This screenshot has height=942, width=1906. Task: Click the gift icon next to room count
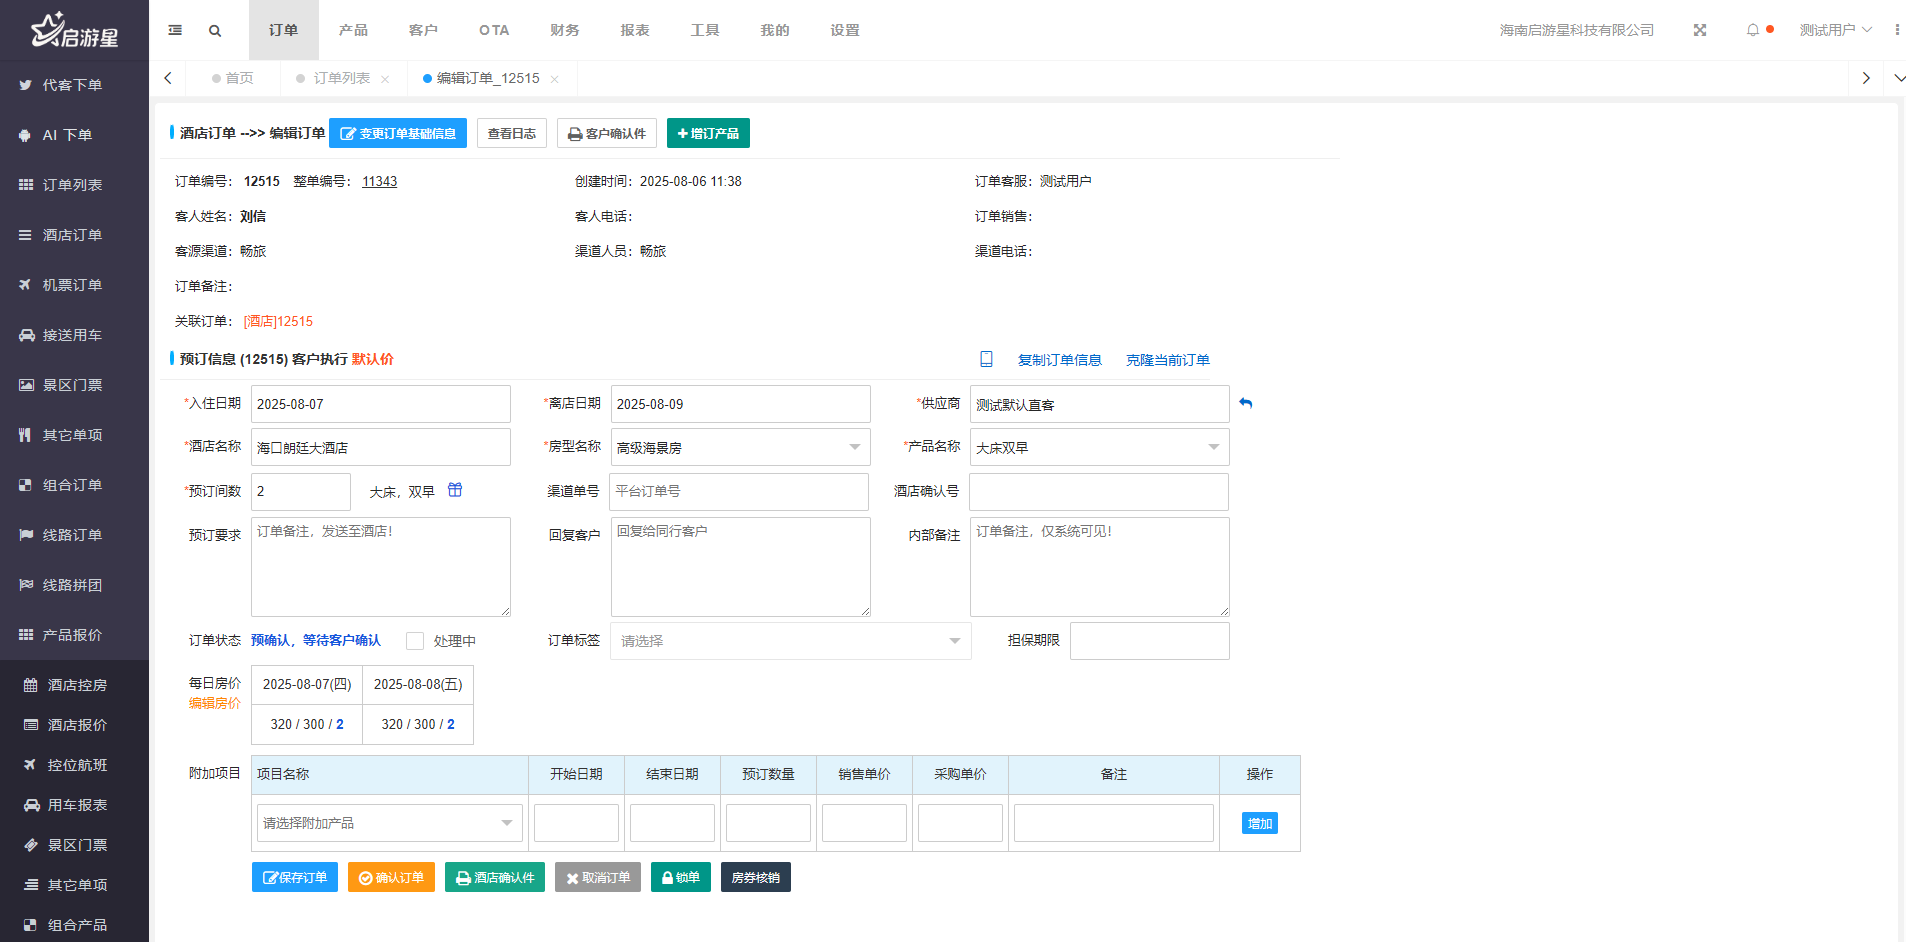tap(455, 490)
